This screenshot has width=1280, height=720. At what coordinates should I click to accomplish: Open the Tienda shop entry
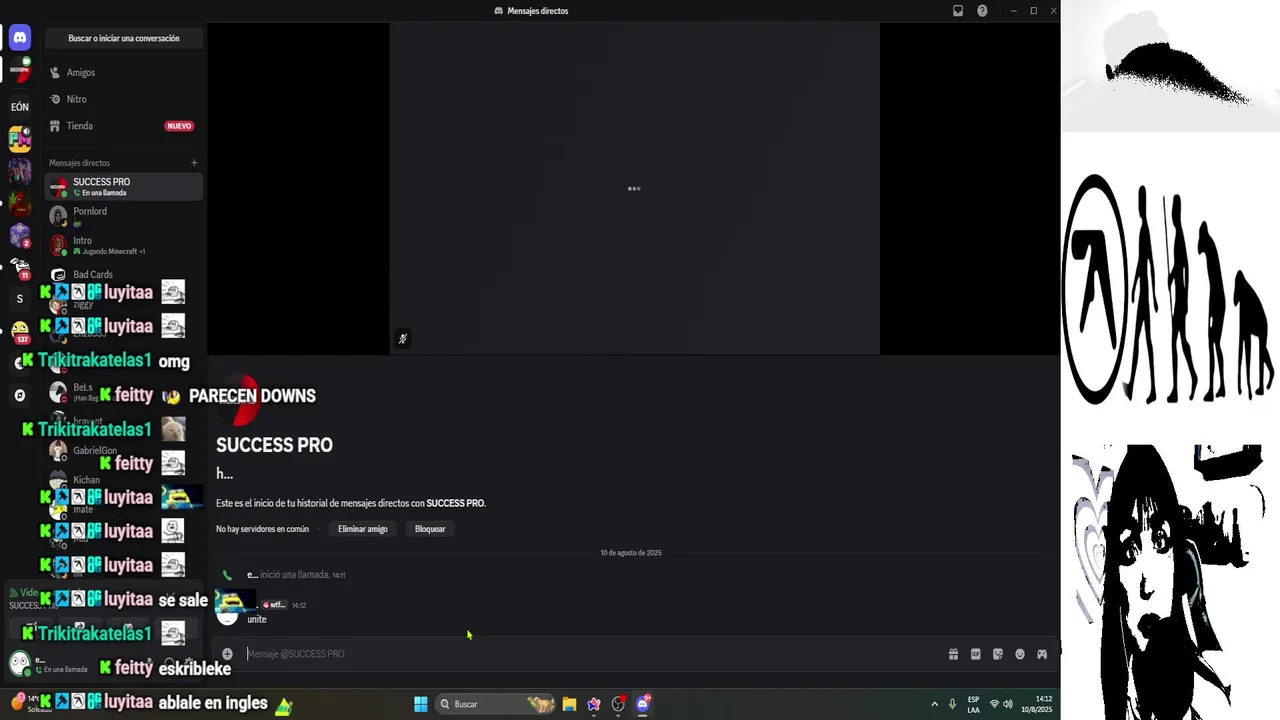(124, 126)
